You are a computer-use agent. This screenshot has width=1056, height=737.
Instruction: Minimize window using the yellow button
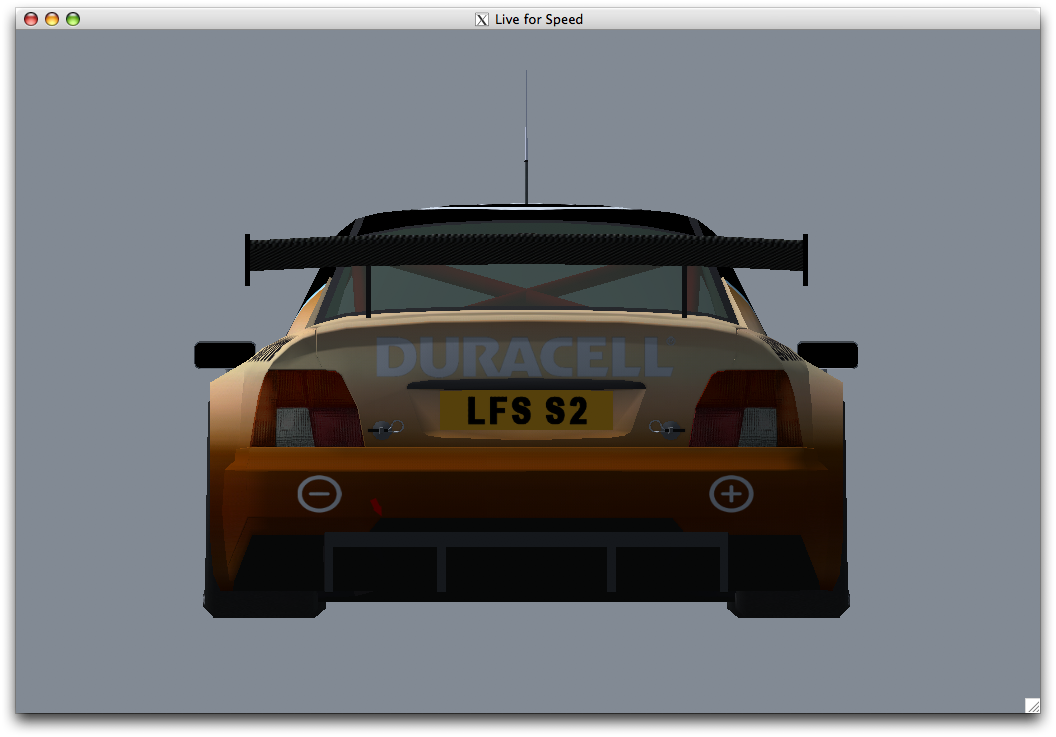pyautogui.click(x=52, y=19)
